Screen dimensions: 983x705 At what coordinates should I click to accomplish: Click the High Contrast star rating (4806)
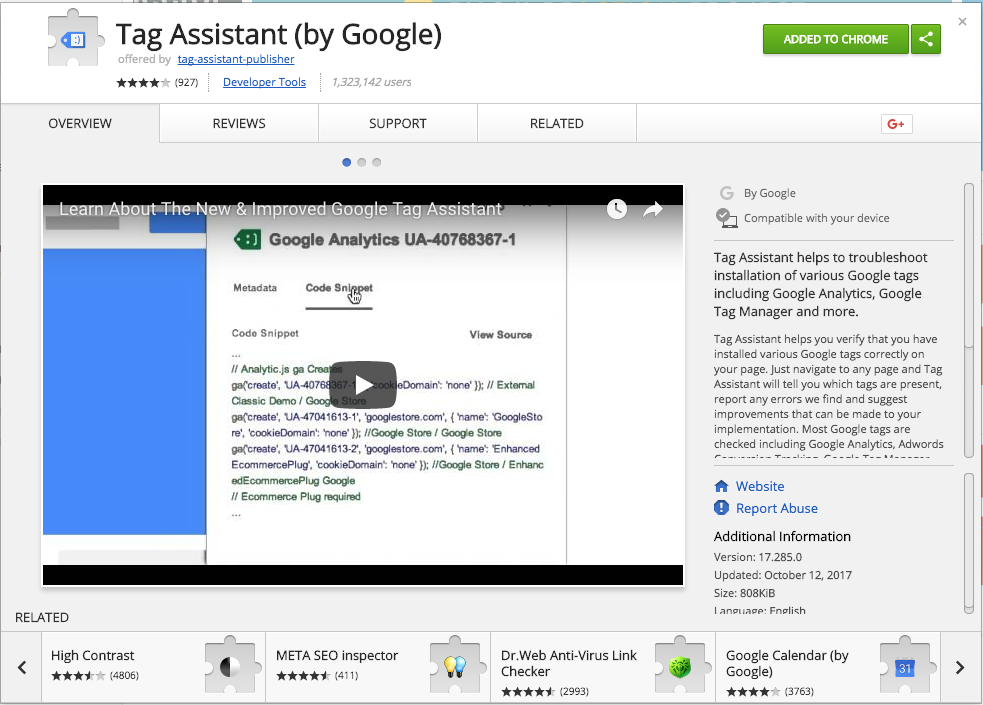coord(95,676)
